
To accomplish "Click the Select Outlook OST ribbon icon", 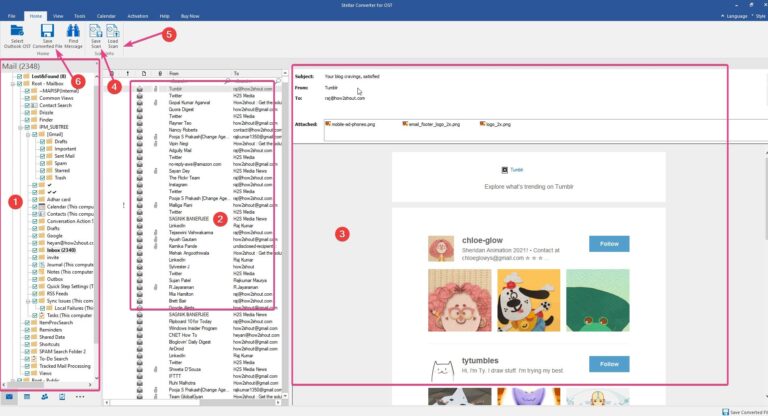I will 17,31.
